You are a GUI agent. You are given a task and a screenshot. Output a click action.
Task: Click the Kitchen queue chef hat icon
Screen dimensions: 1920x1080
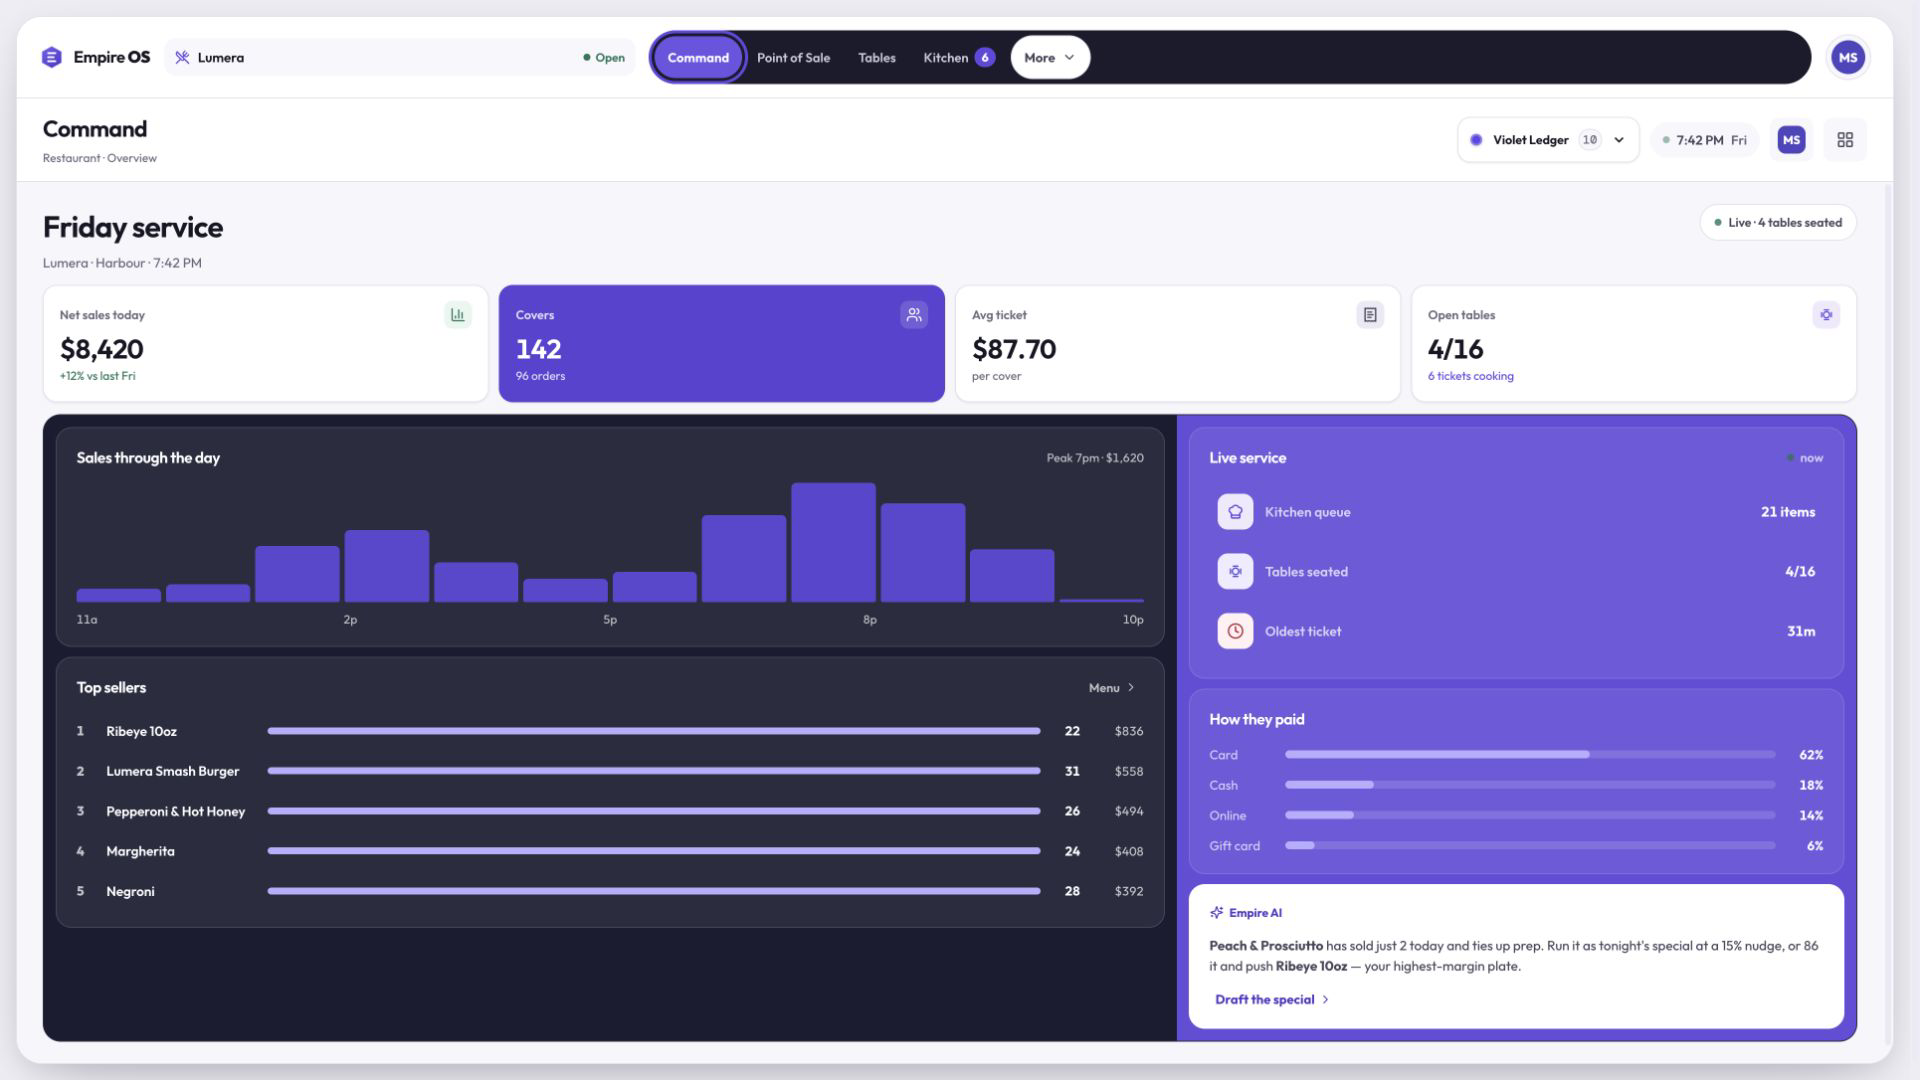coord(1235,512)
